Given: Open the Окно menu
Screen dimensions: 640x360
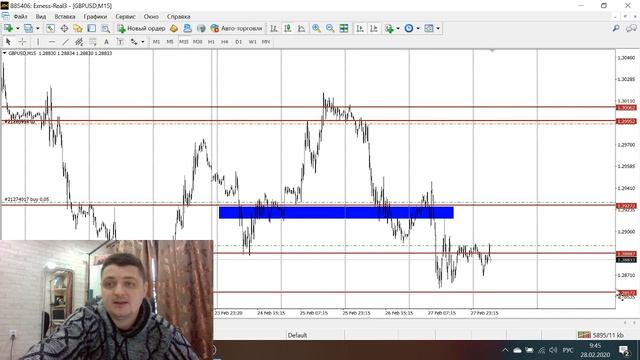Looking at the screenshot, I should pos(151,17).
